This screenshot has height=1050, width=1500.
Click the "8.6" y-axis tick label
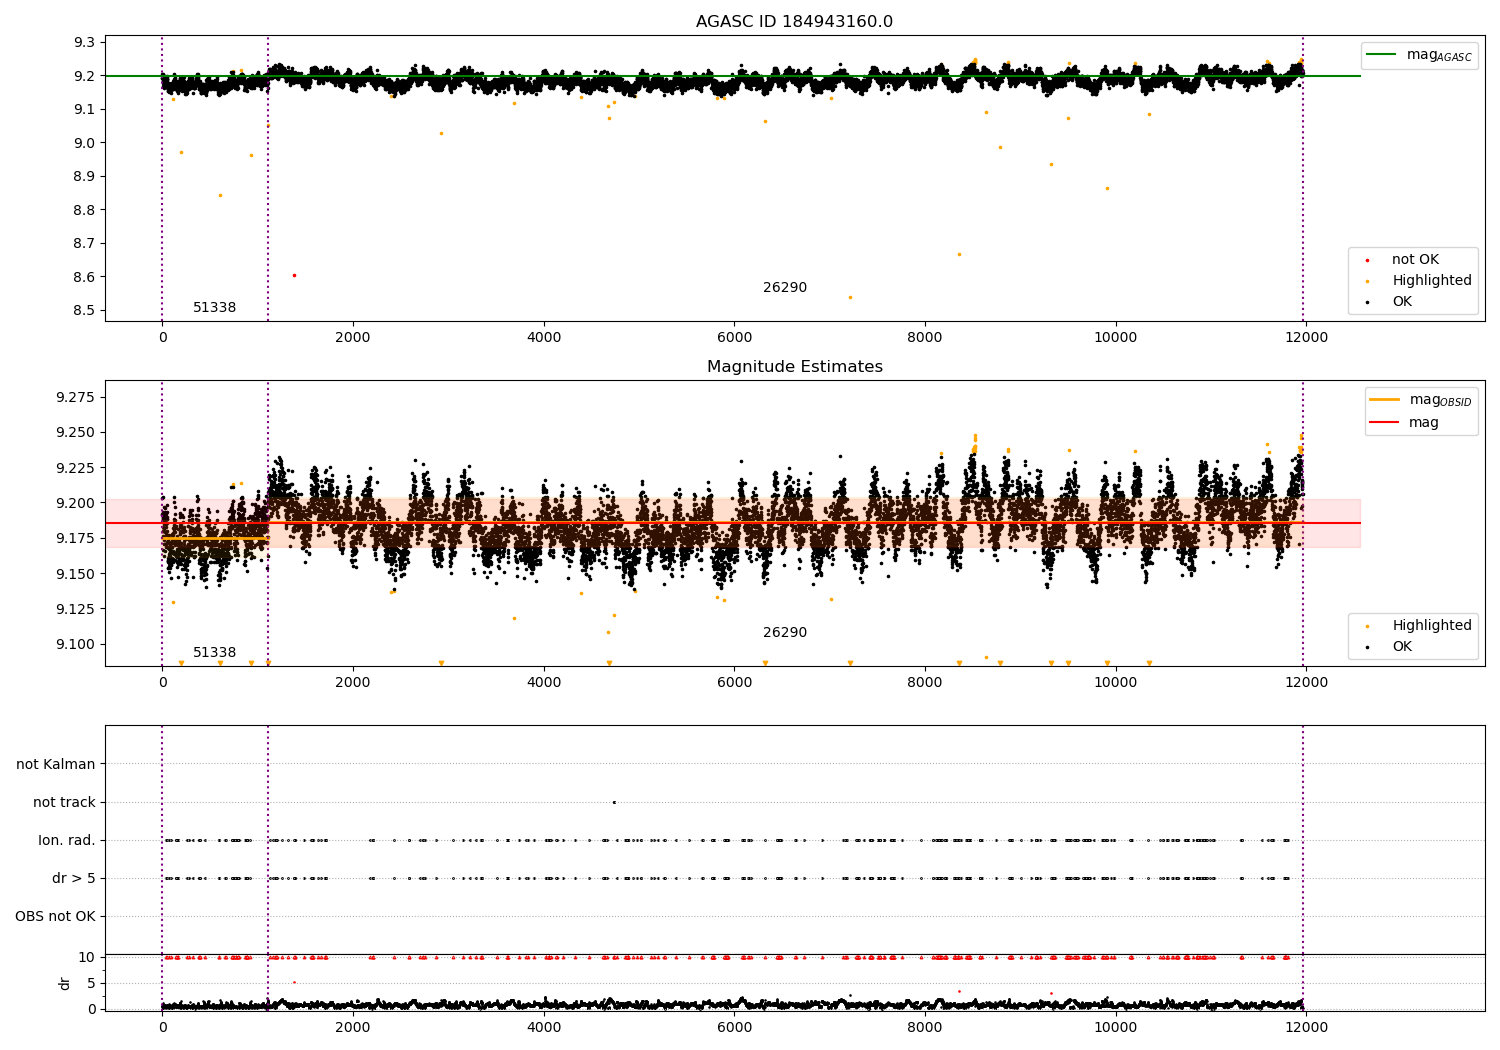(x=85, y=277)
